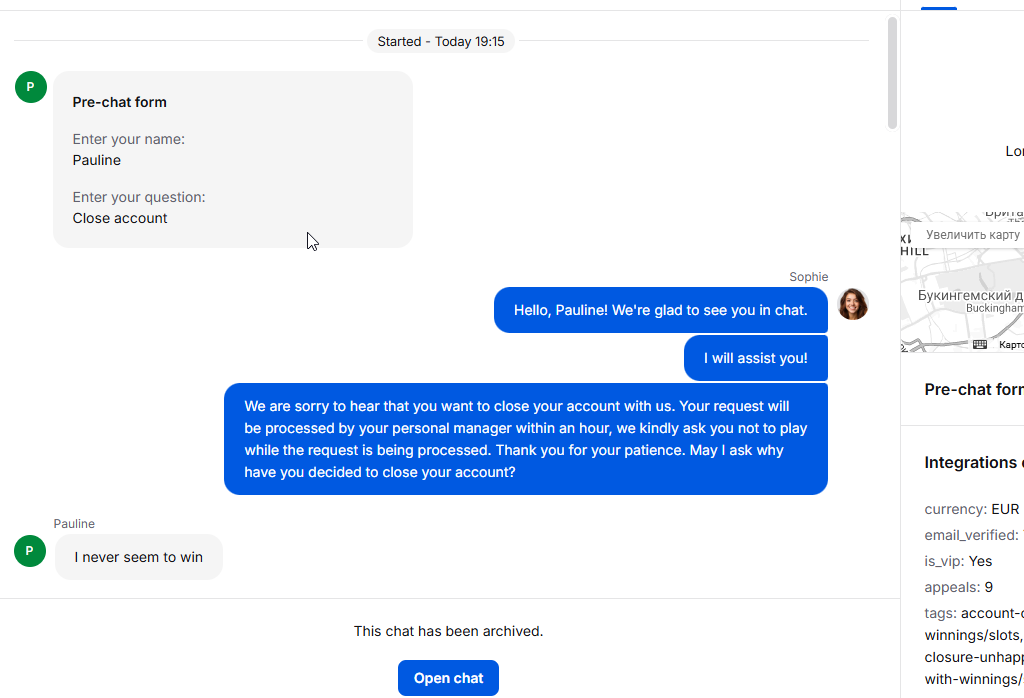Image resolution: width=1024 pixels, height=698 pixels.
Task: Click the chat scrollbar thumb
Action: pos(892,73)
